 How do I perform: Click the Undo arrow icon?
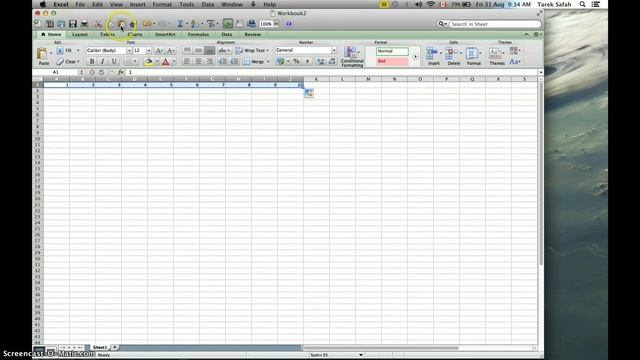coord(147,24)
